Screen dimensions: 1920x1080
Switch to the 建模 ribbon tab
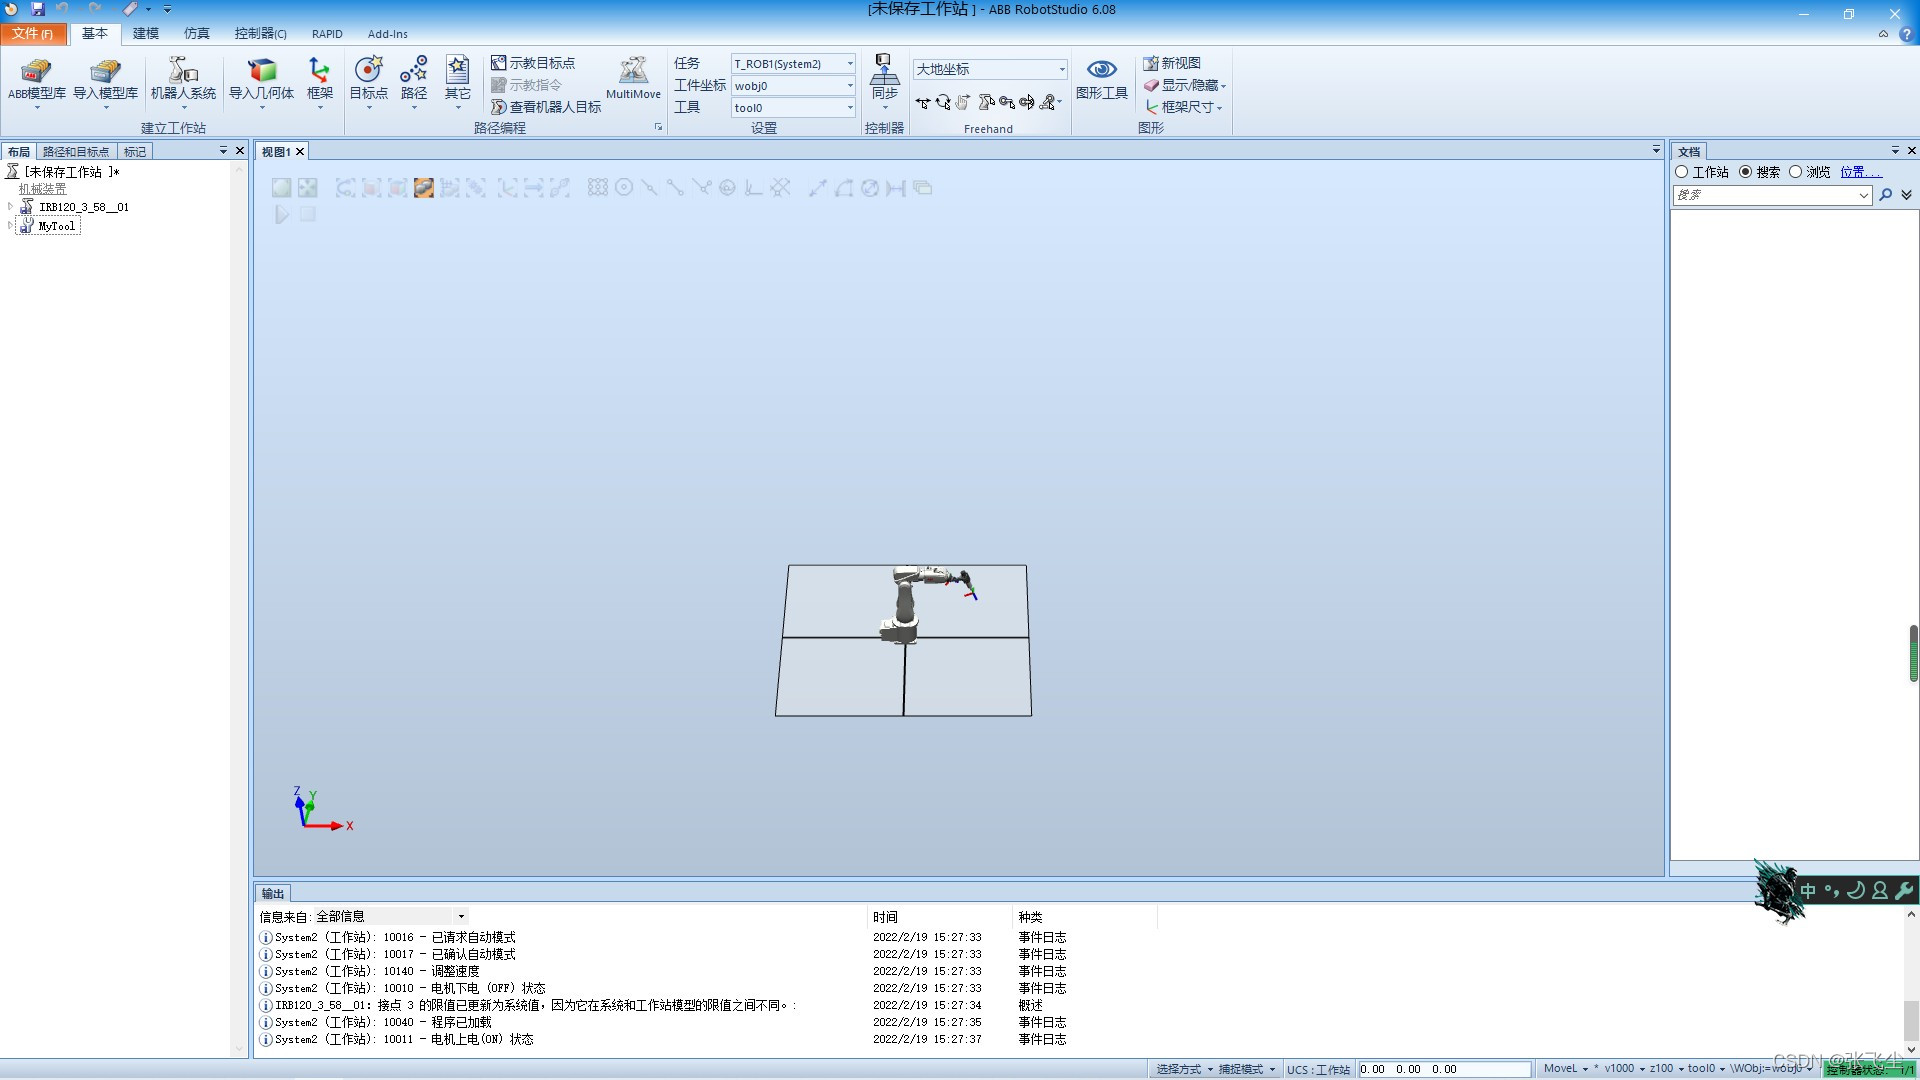[146, 33]
